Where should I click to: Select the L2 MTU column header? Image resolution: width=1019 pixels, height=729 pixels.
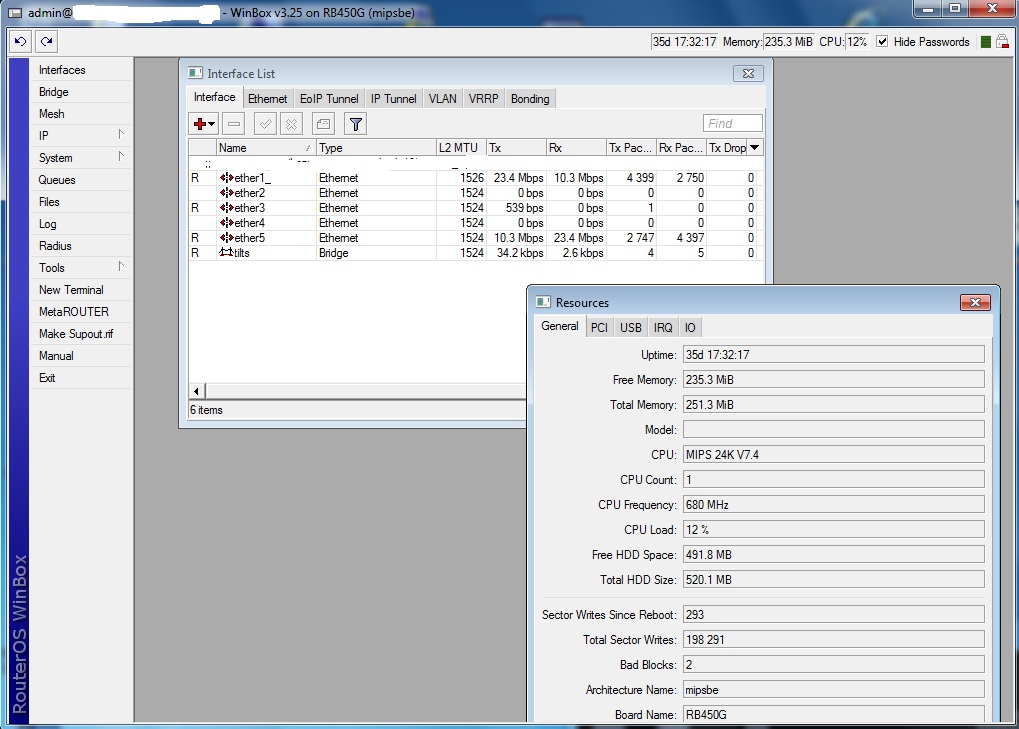461,147
